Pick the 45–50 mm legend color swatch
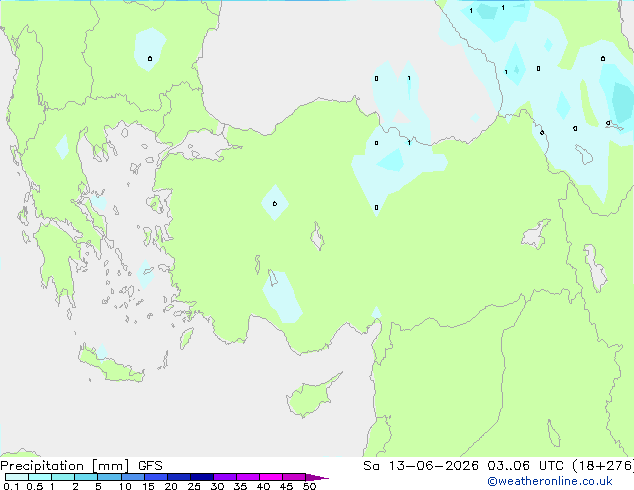This screenshot has height=490, width=634. [x=294, y=477]
